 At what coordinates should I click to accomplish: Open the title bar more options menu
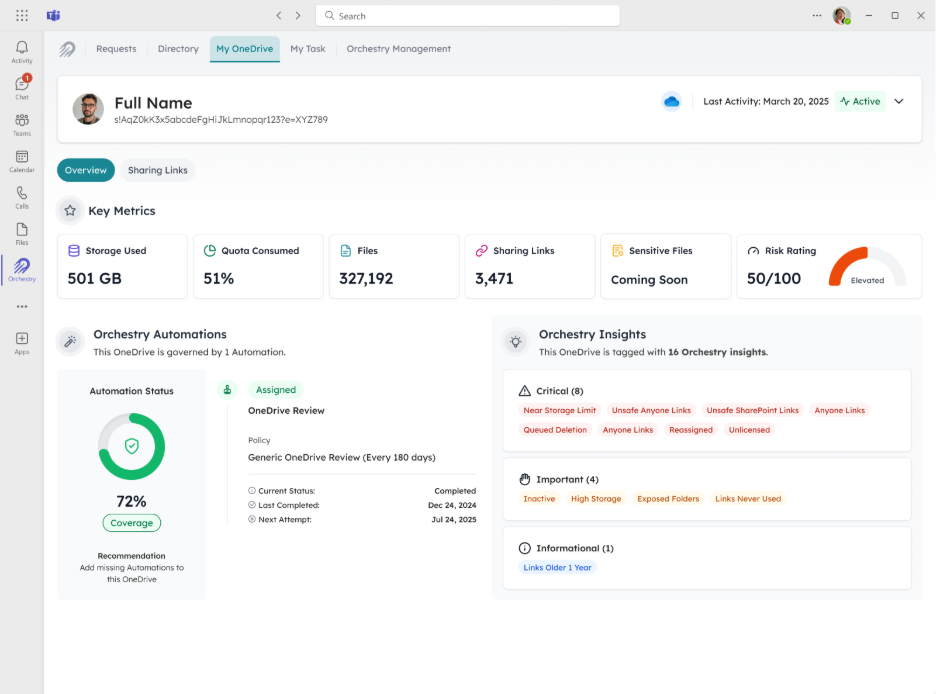[817, 16]
